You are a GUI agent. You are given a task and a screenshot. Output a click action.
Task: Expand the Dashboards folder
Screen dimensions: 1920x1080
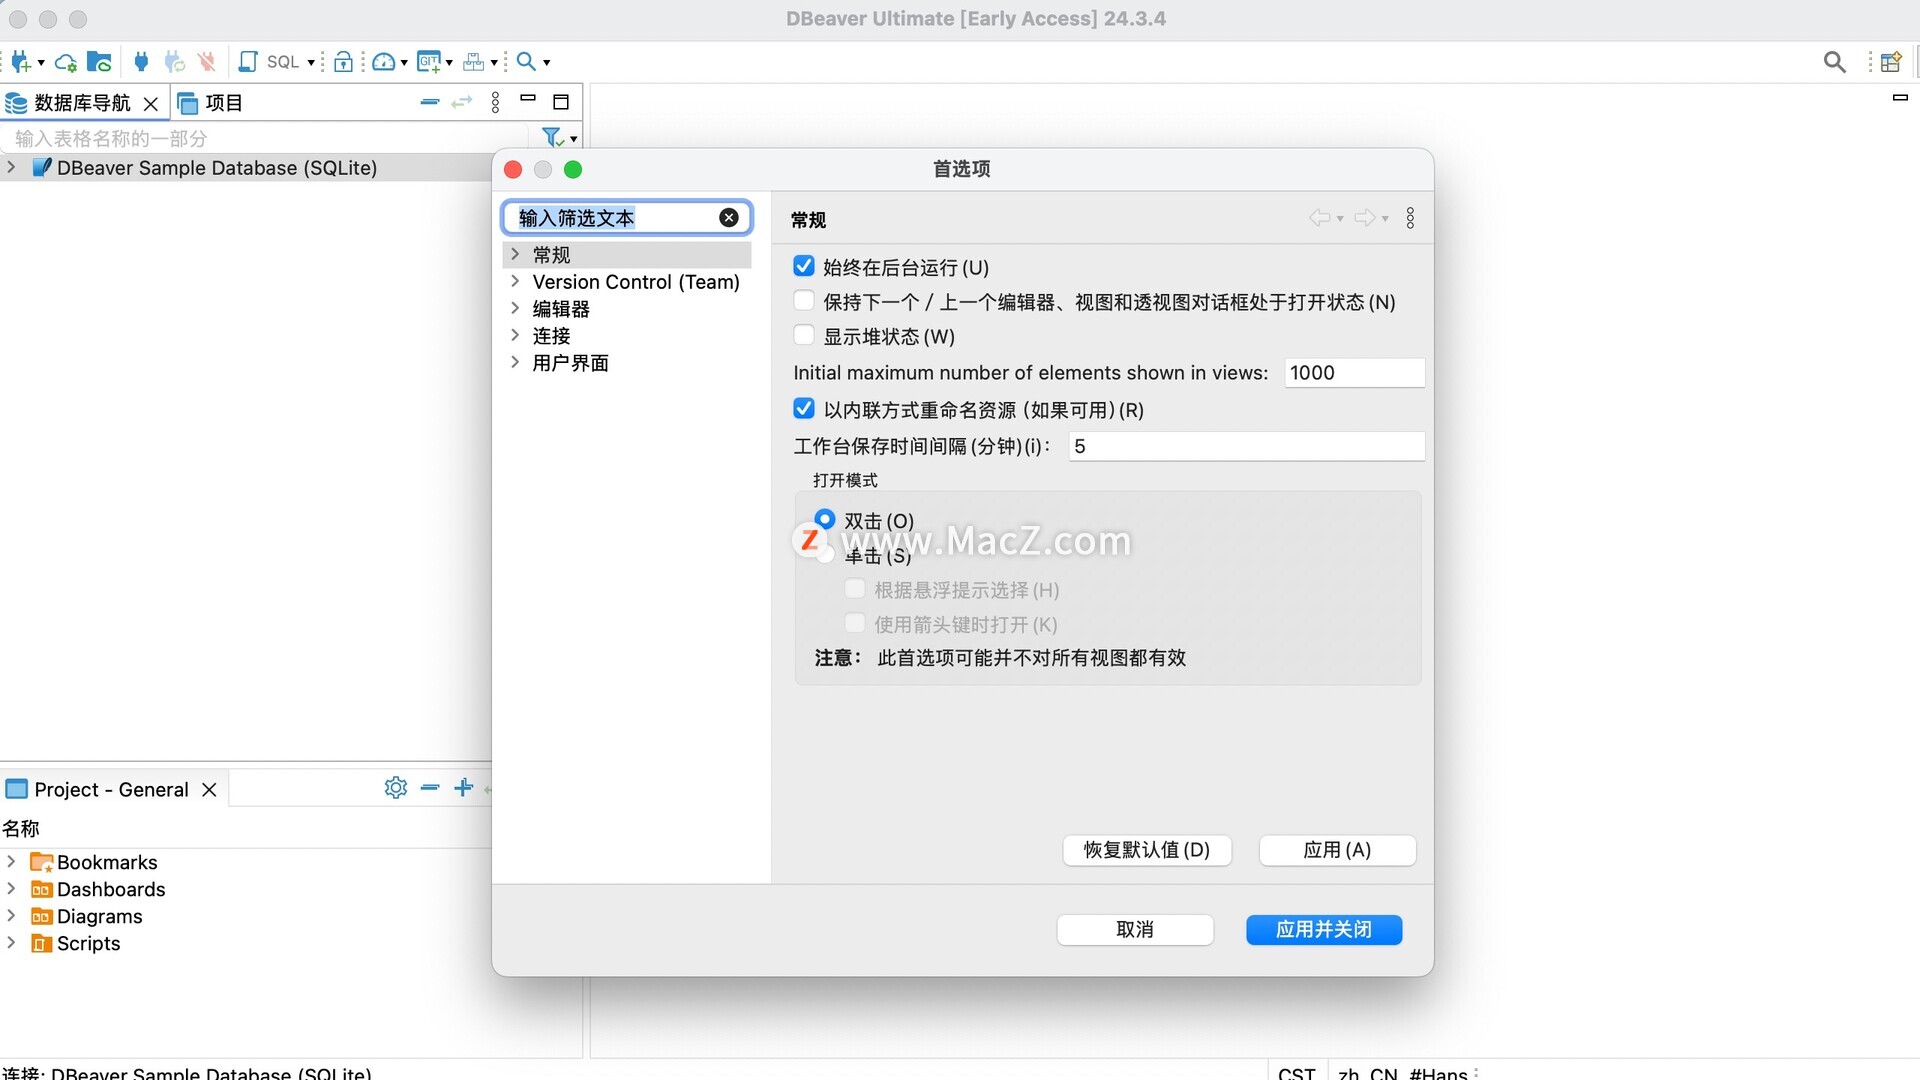(x=11, y=888)
